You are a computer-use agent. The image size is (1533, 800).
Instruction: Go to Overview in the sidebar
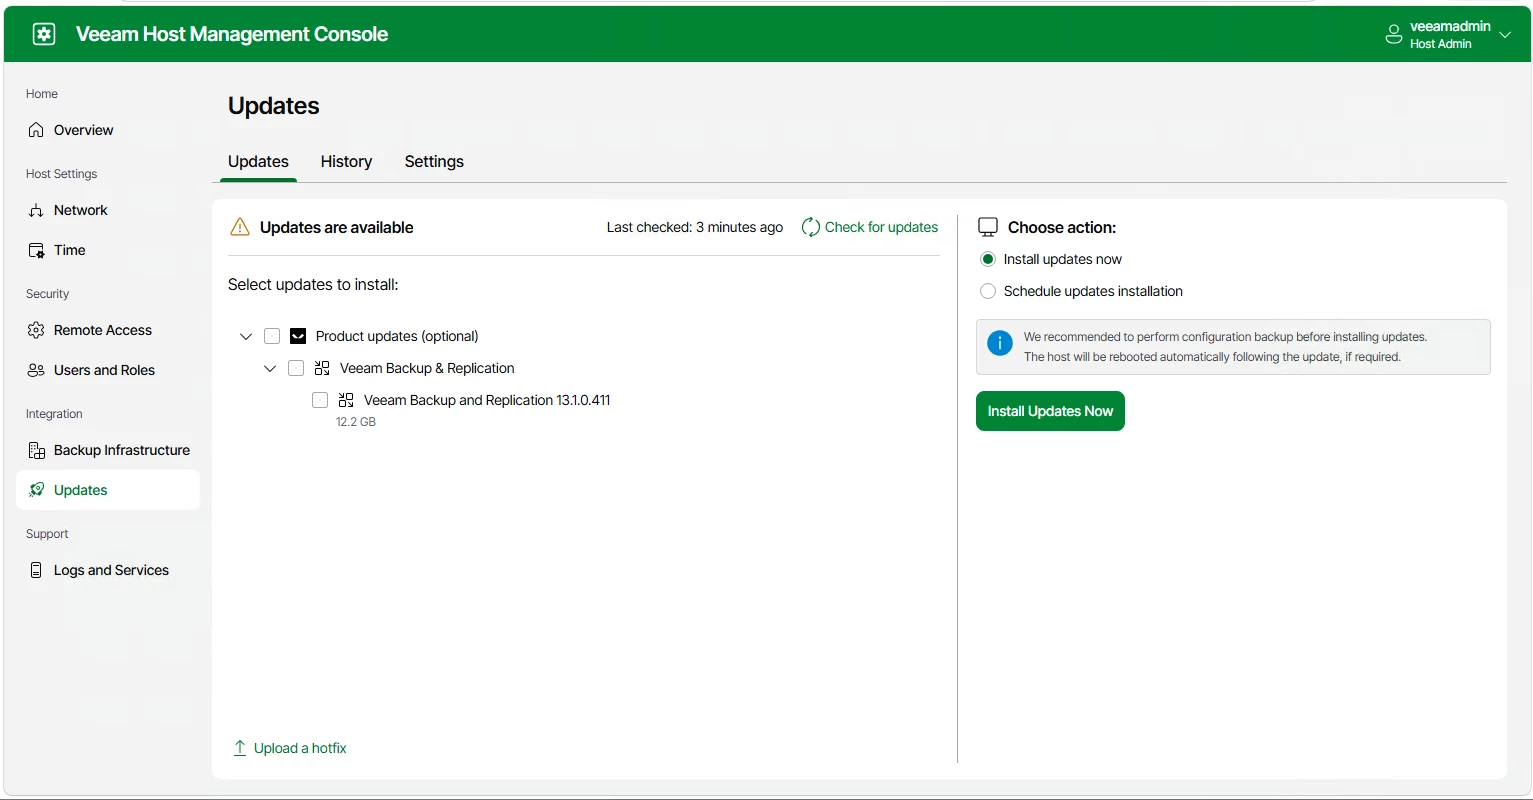coord(108,130)
